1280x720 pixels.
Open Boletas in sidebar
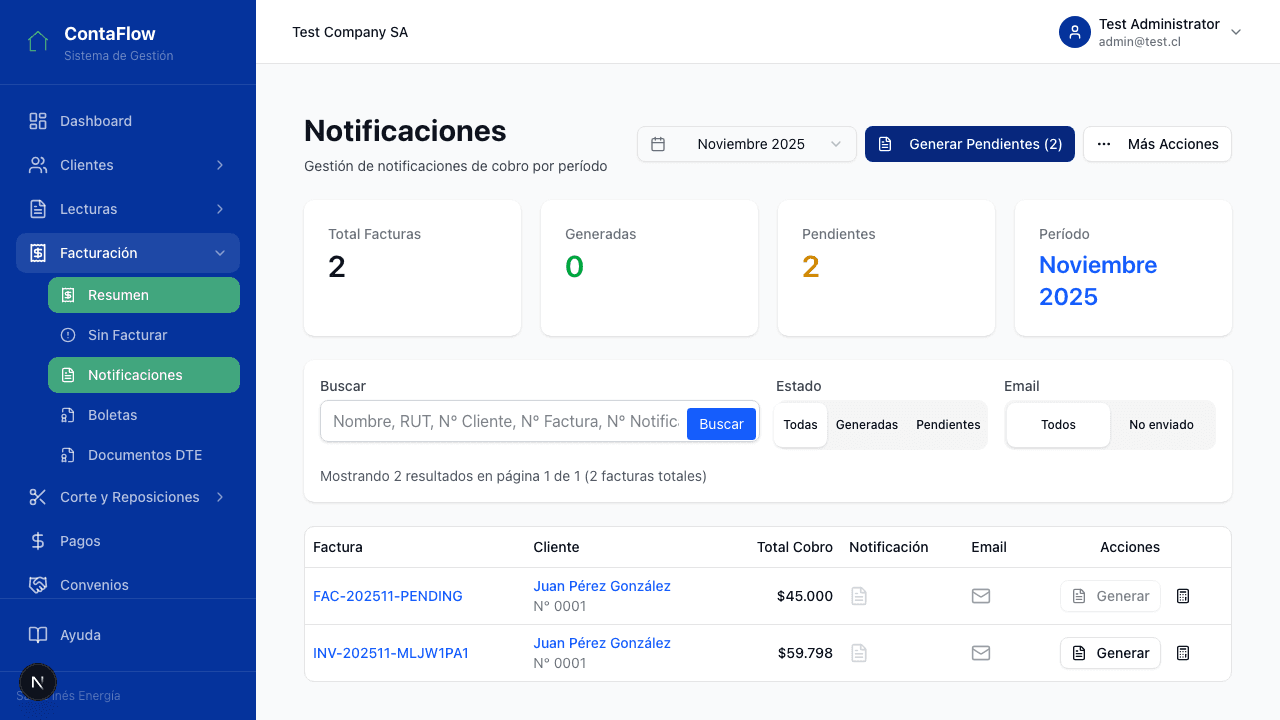click(144, 415)
